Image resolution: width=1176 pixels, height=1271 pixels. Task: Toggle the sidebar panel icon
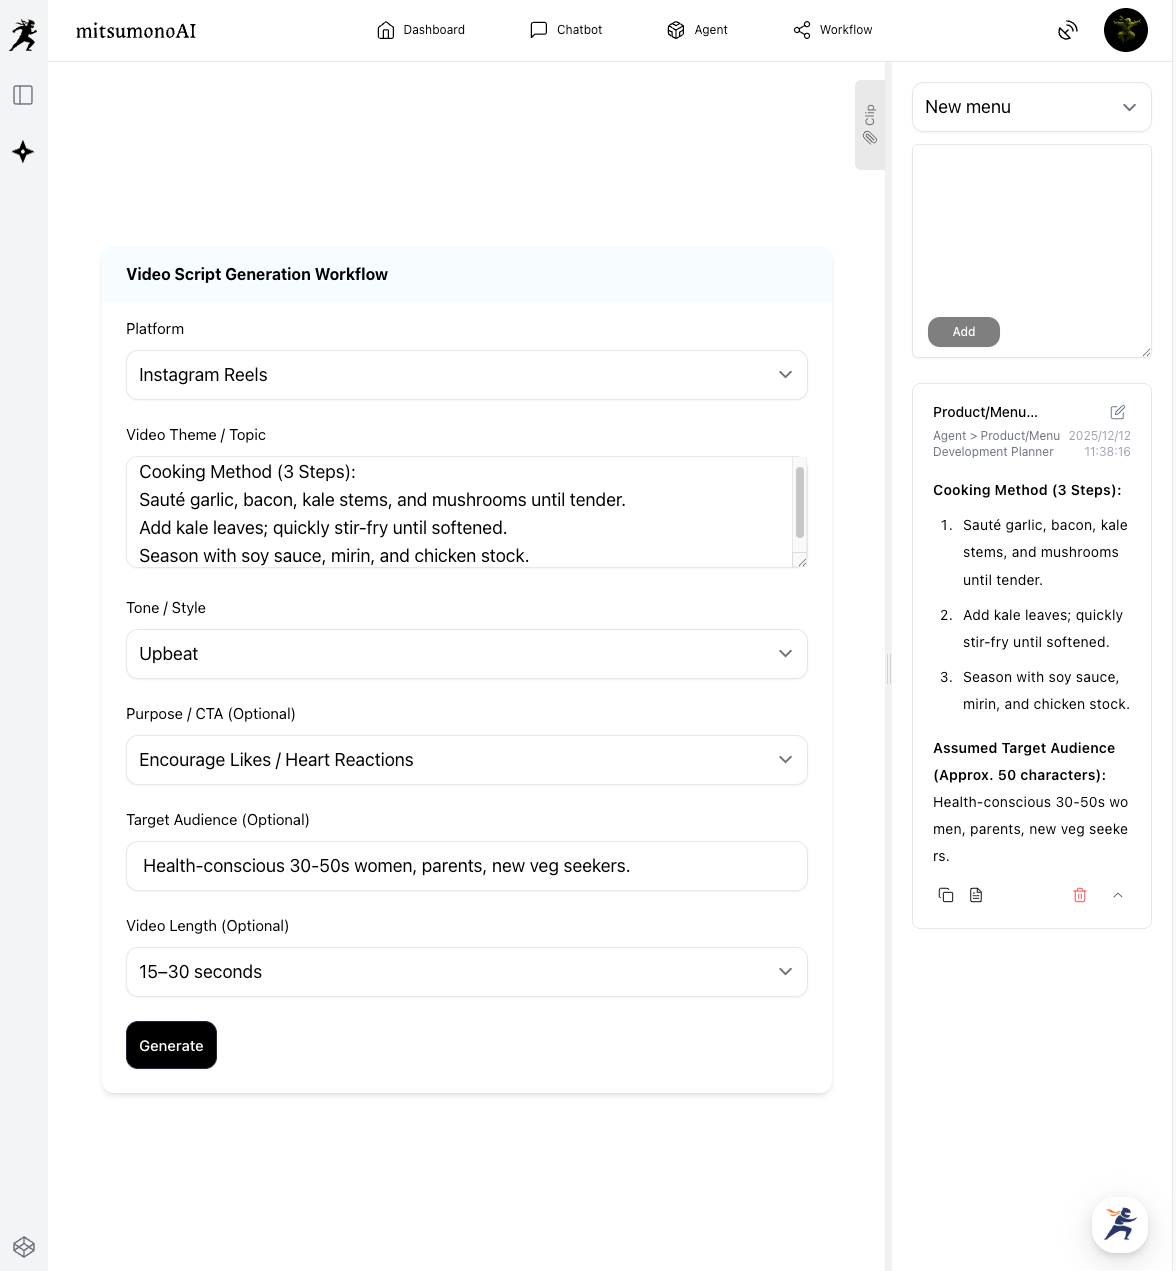click(x=23, y=95)
